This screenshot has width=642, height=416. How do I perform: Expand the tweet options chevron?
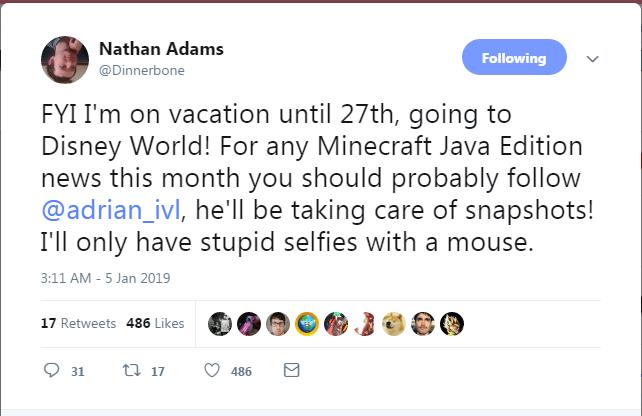tap(592, 59)
